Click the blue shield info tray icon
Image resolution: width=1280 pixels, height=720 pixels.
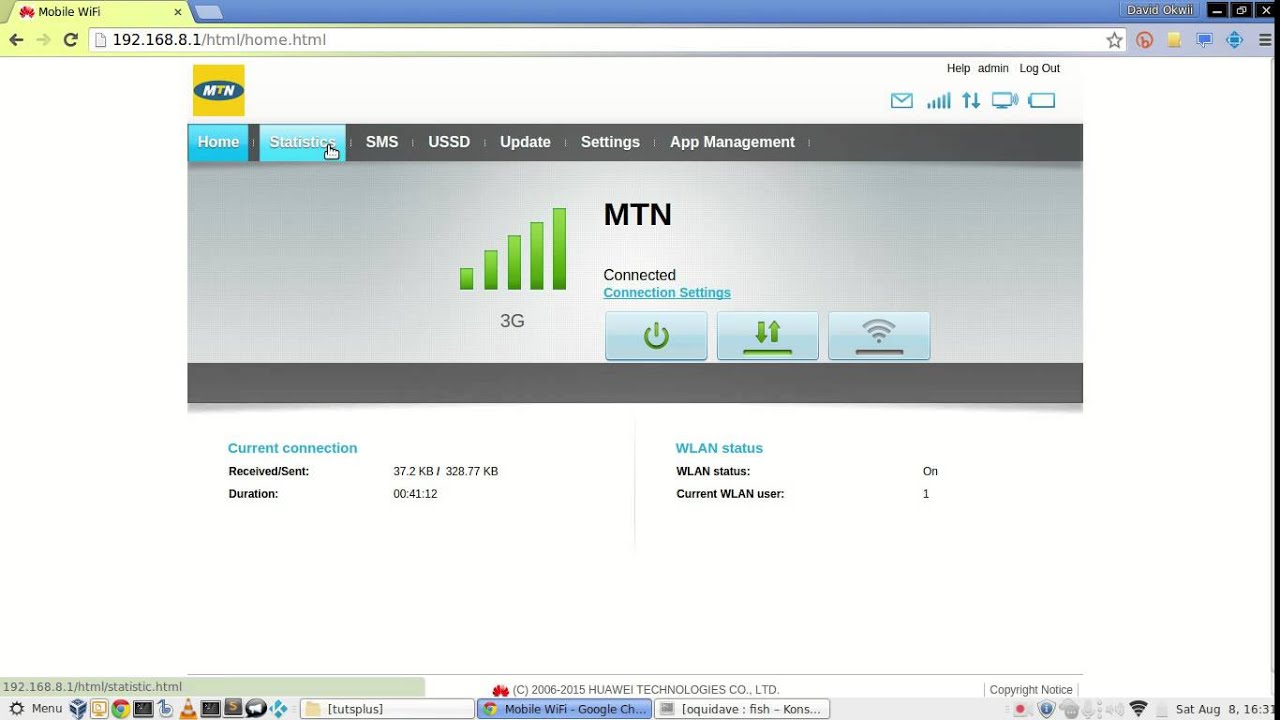(x=1046, y=709)
